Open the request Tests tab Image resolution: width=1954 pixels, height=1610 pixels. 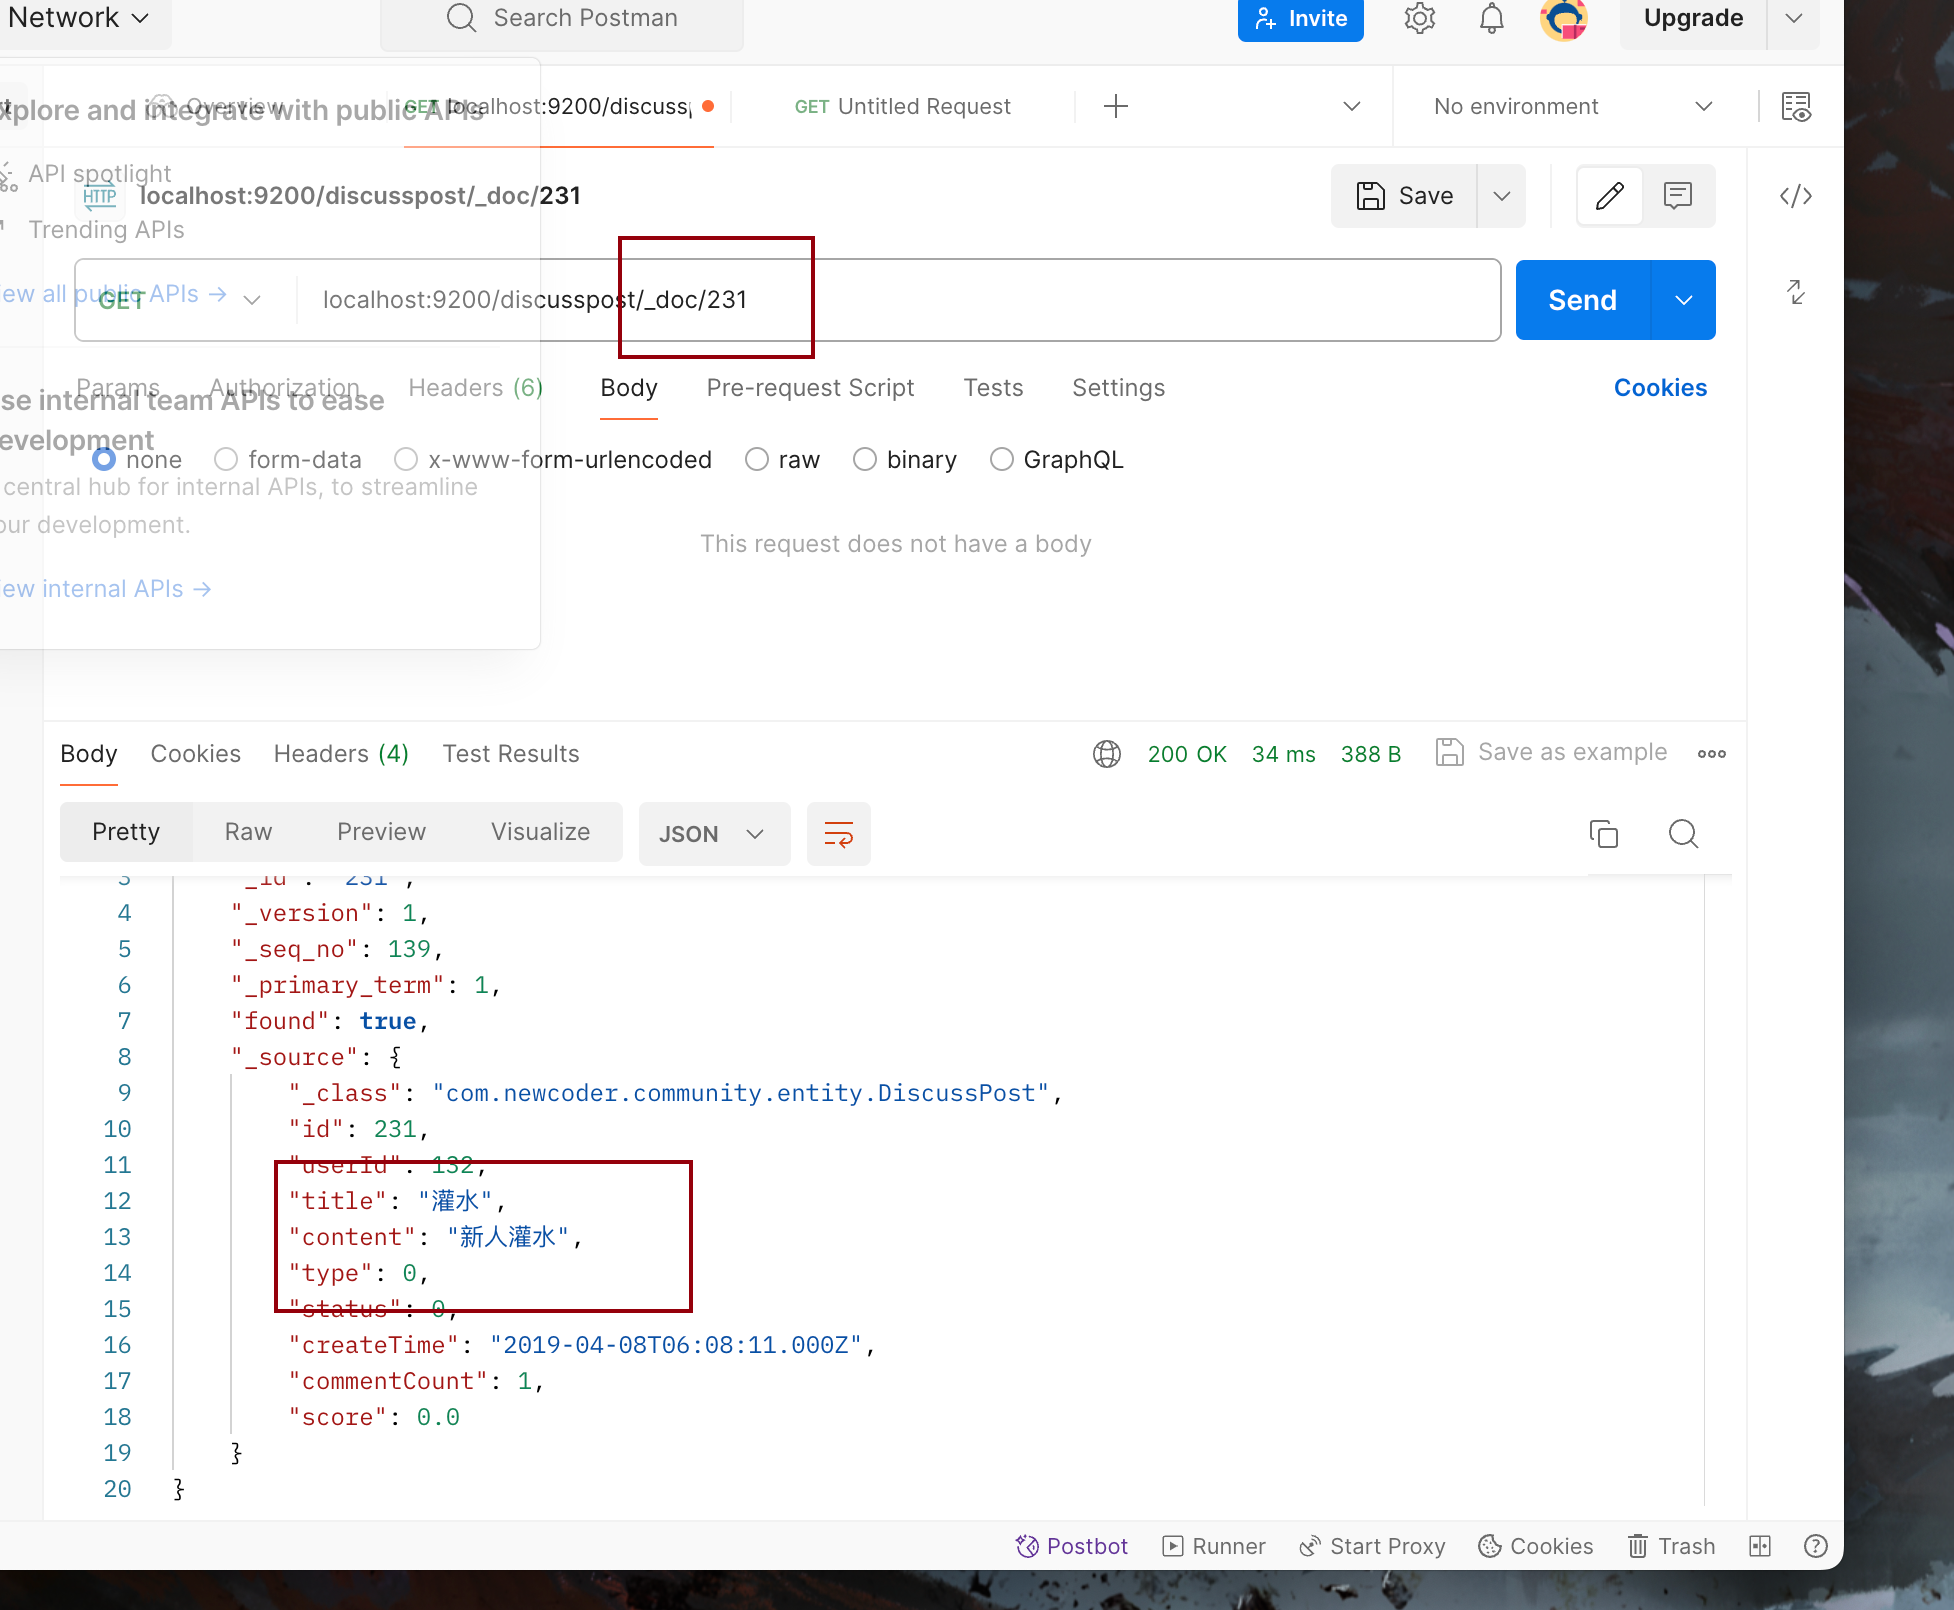coord(993,388)
